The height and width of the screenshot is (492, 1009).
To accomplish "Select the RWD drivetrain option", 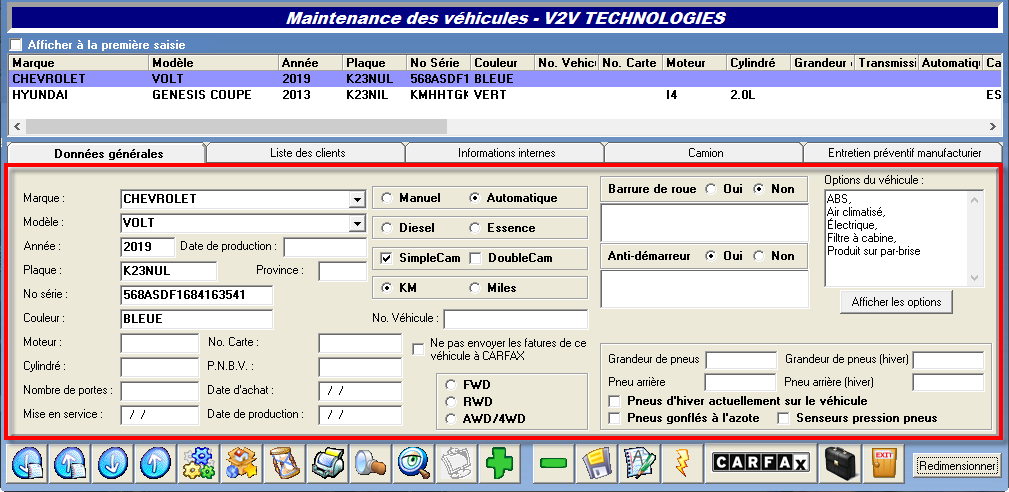I will click(x=451, y=402).
